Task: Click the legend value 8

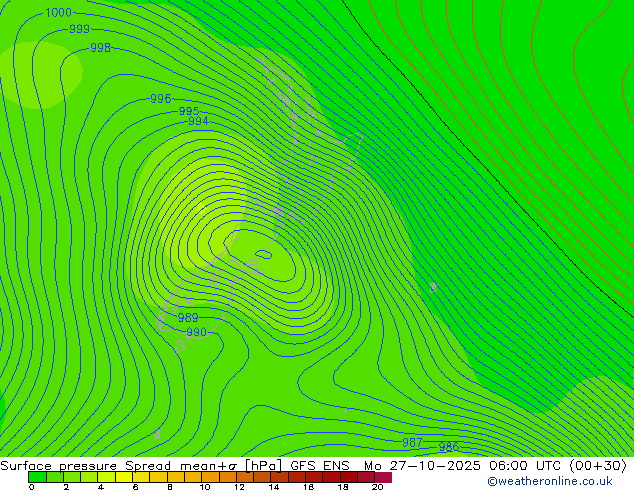Action: pyautogui.click(x=170, y=487)
